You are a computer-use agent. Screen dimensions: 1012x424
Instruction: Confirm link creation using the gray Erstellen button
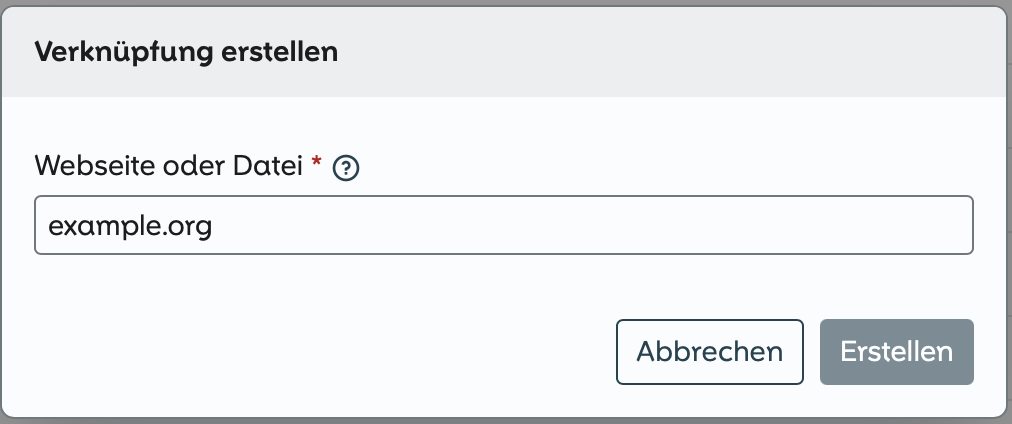896,352
